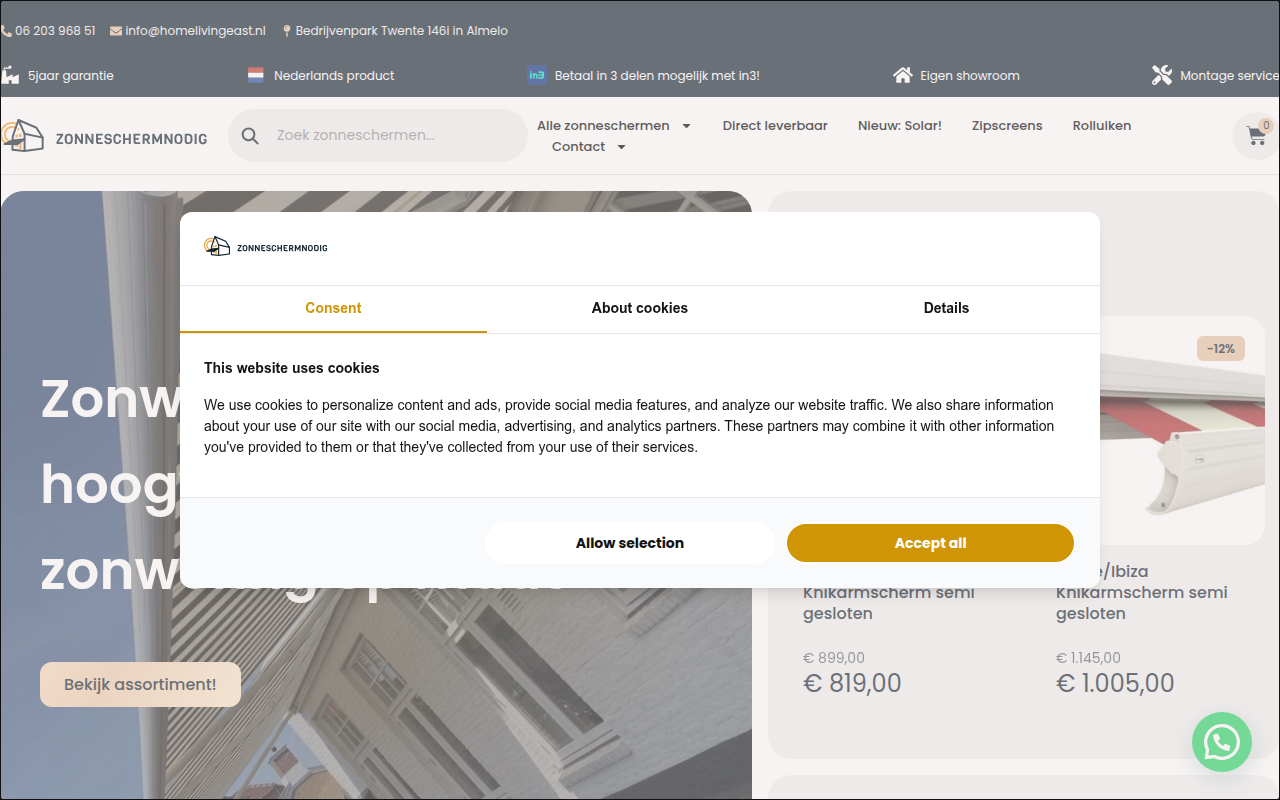Open WhatsApp chat bubble

point(1222,742)
